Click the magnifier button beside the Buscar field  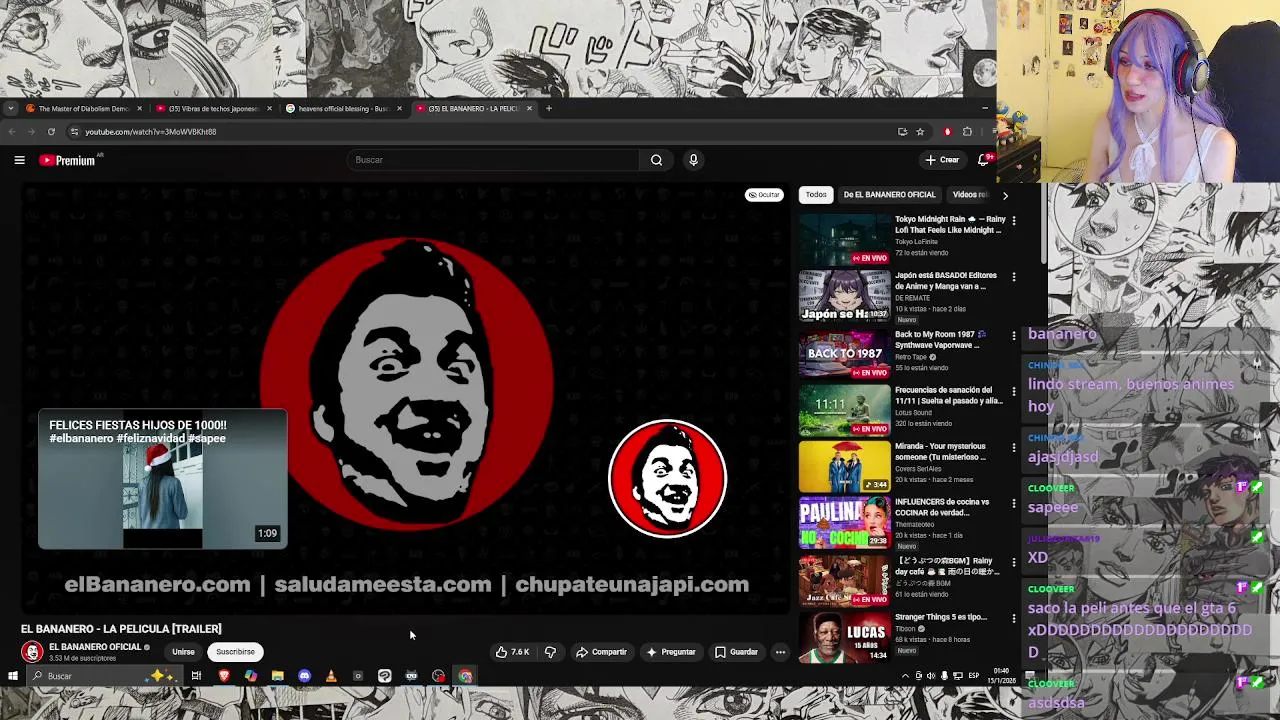click(x=656, y=160)
